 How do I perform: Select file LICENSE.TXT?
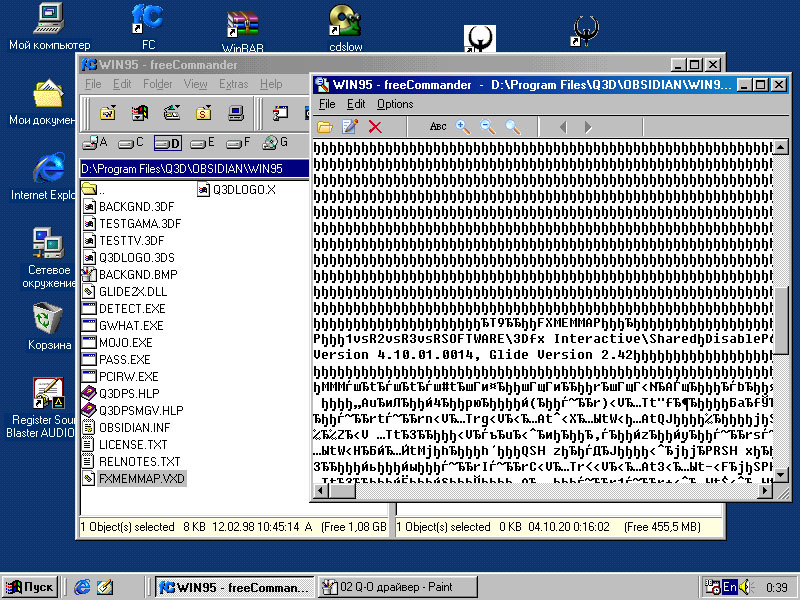tap(125, 444)
